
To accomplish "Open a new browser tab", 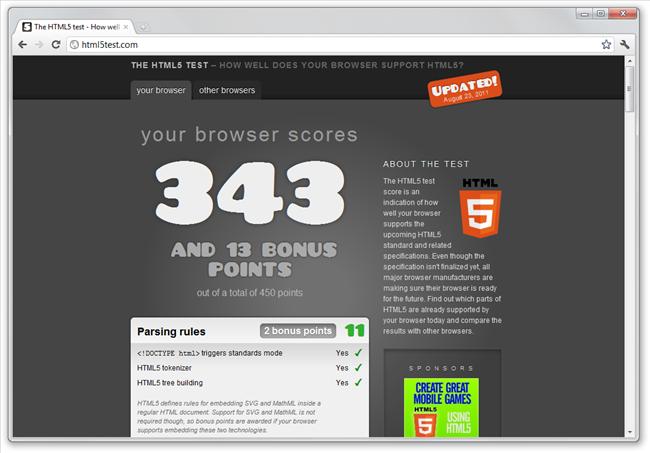I will coord(143,27).
